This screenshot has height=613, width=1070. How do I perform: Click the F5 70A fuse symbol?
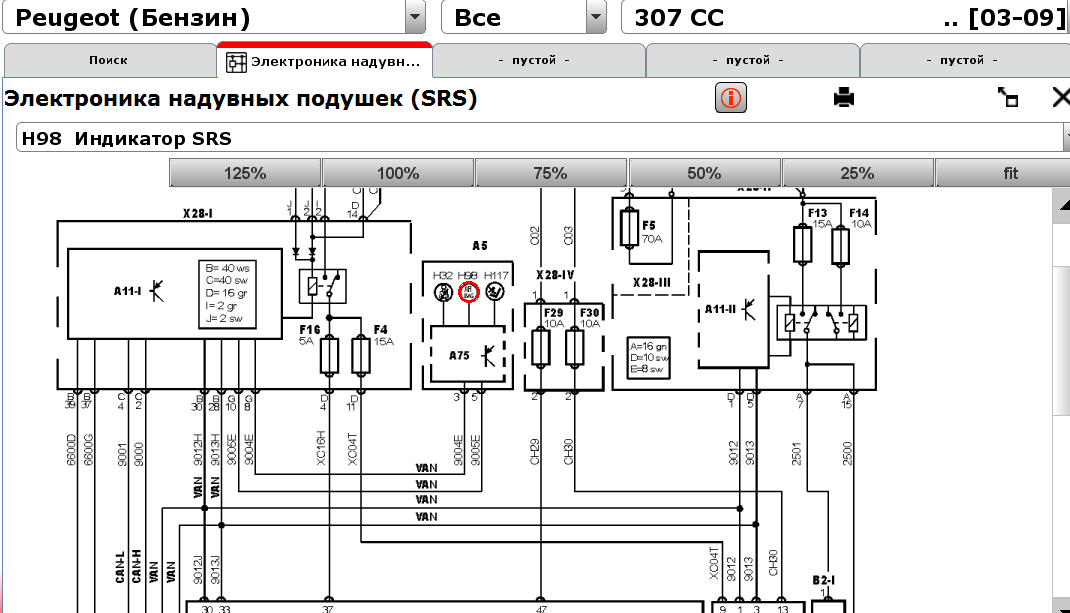[x=629, y=228]
